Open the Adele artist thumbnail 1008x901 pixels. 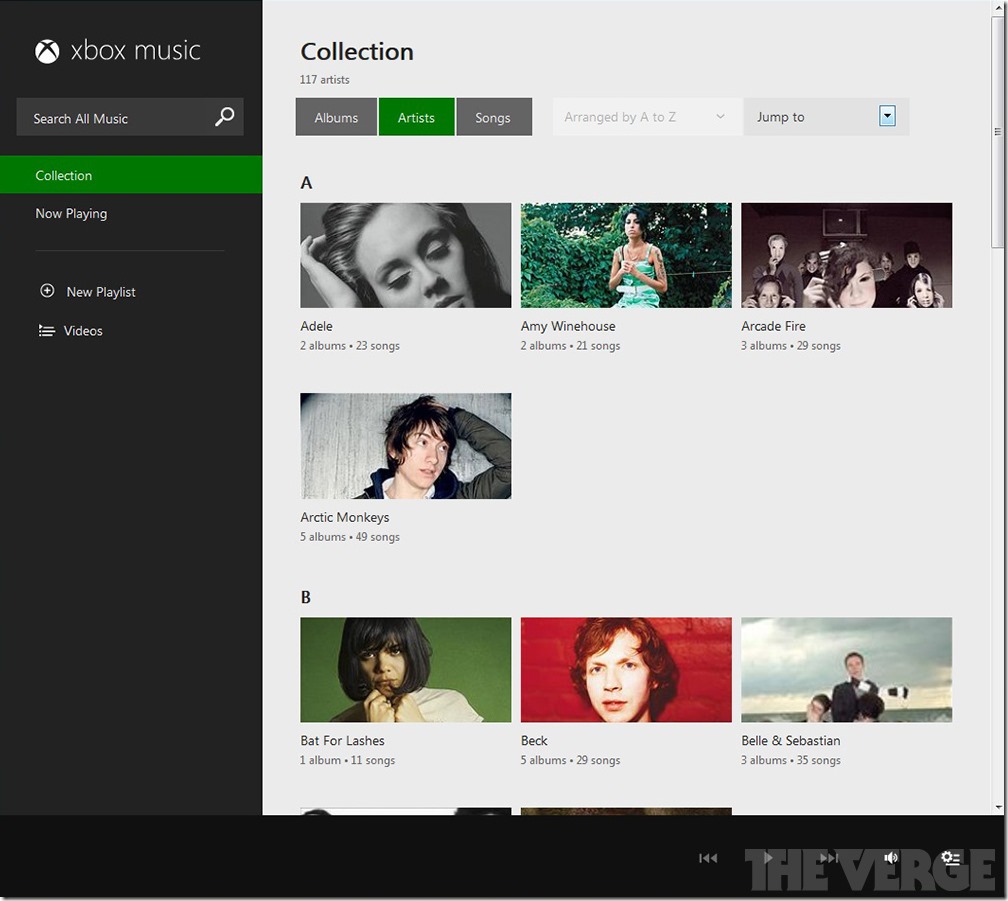tap(406, 256)
